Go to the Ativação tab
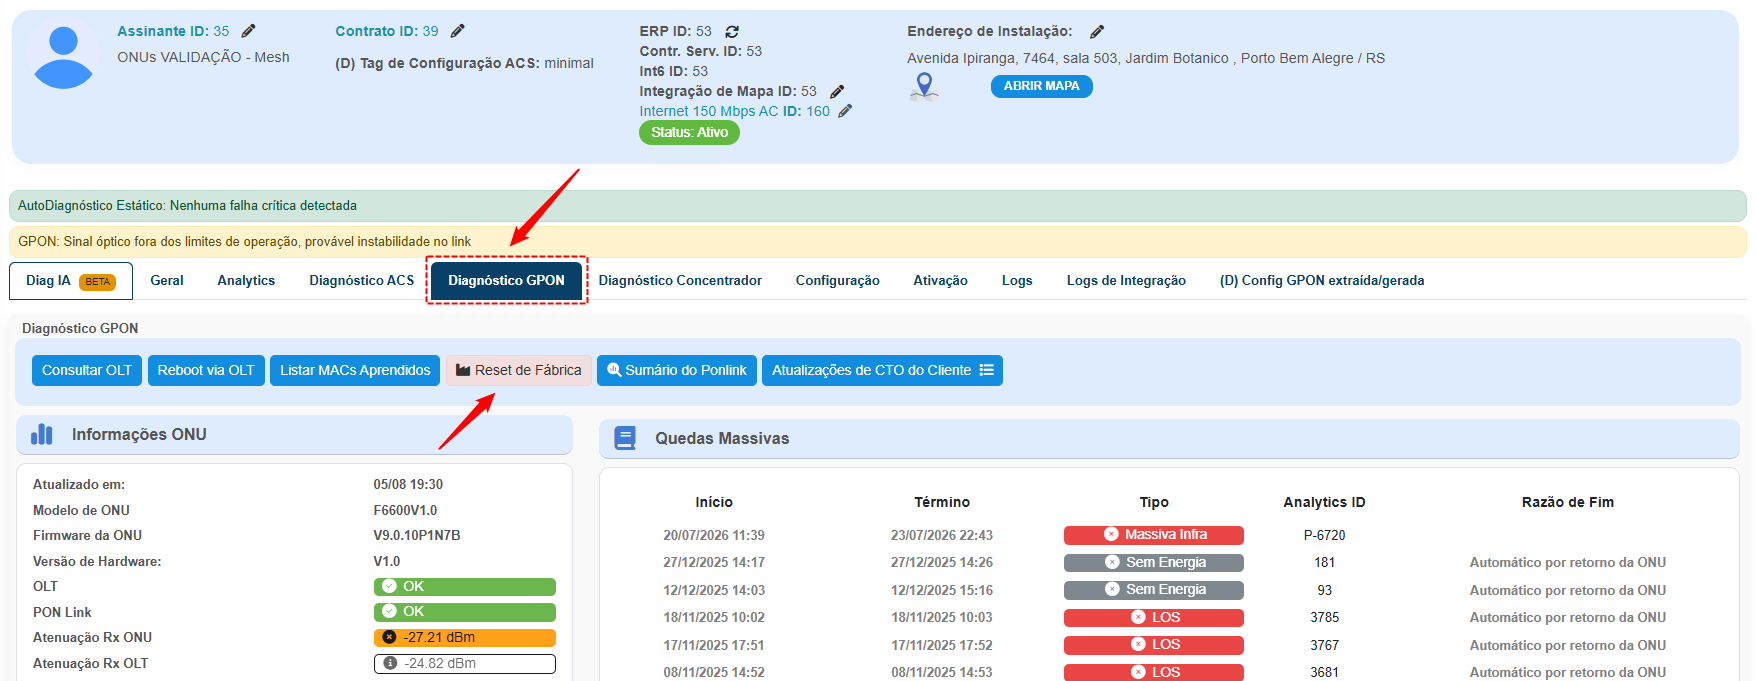The width and height of the screenshot is (1757, 681). tap(941, 281)
